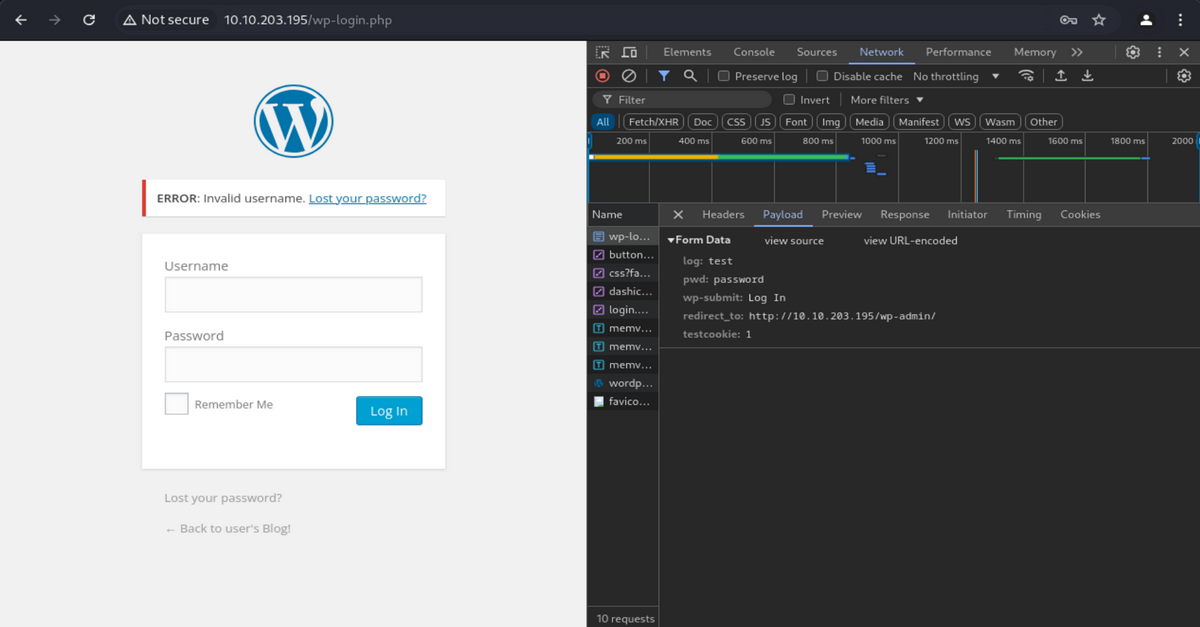Viewport: 1200px width, 627px height.
Task: Switch to the Elements tab
Action: 687,52
